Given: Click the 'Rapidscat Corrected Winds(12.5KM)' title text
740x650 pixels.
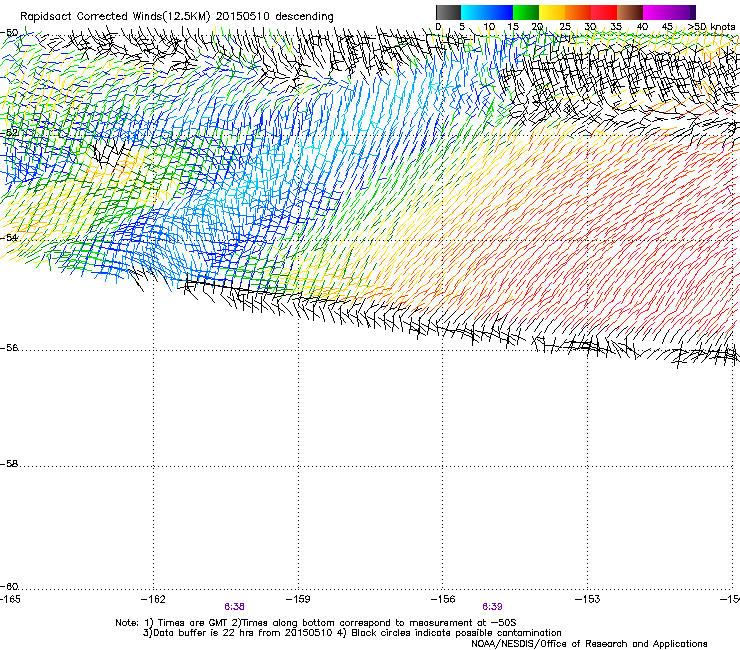Looking at the screenshot, I should pos(115,17).
